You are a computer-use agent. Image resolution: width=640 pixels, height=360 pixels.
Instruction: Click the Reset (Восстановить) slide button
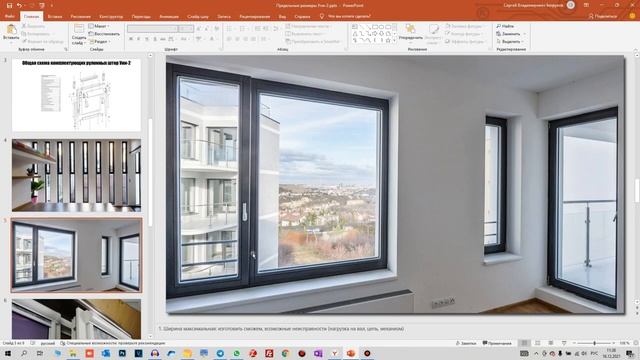point(104,34)
